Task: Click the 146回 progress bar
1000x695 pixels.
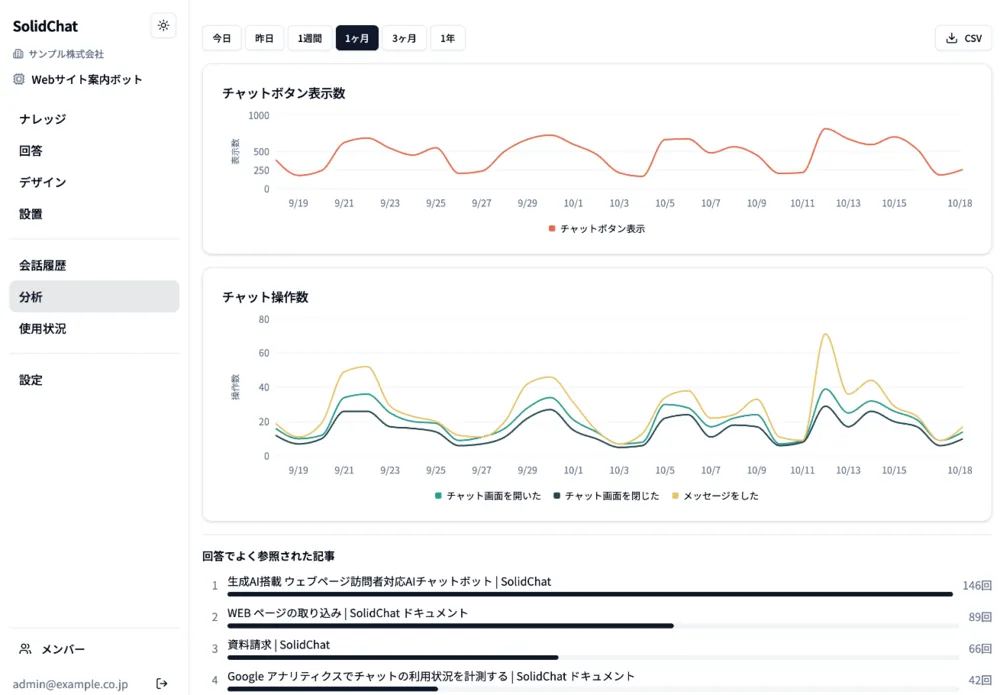Action: click(x=590, y=594)
